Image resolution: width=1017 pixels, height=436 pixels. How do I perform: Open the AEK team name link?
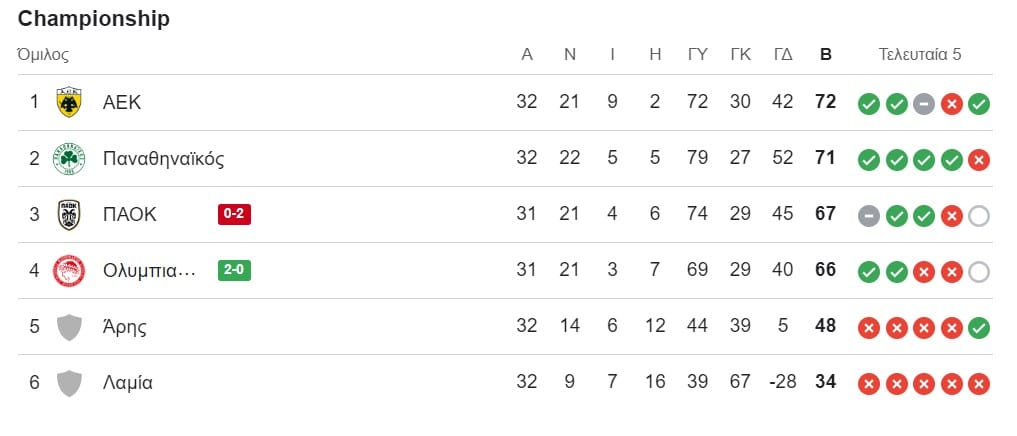click(x=122, y=102)
